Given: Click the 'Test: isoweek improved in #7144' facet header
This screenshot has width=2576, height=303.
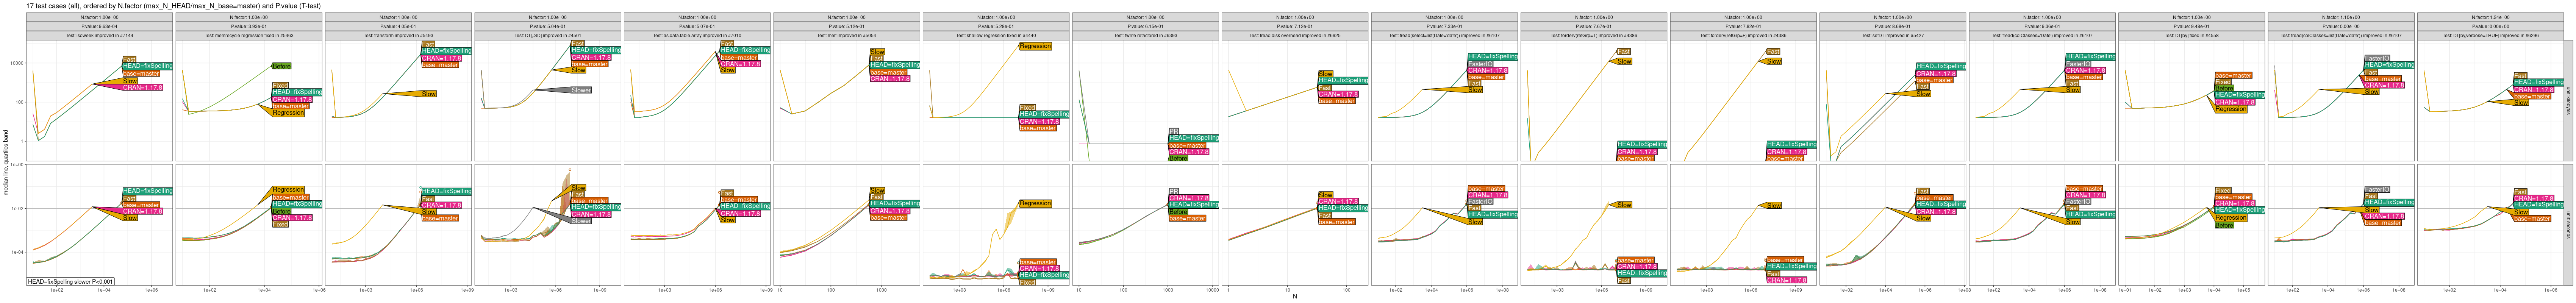Looking at the screenshot, I should (99, 35).
